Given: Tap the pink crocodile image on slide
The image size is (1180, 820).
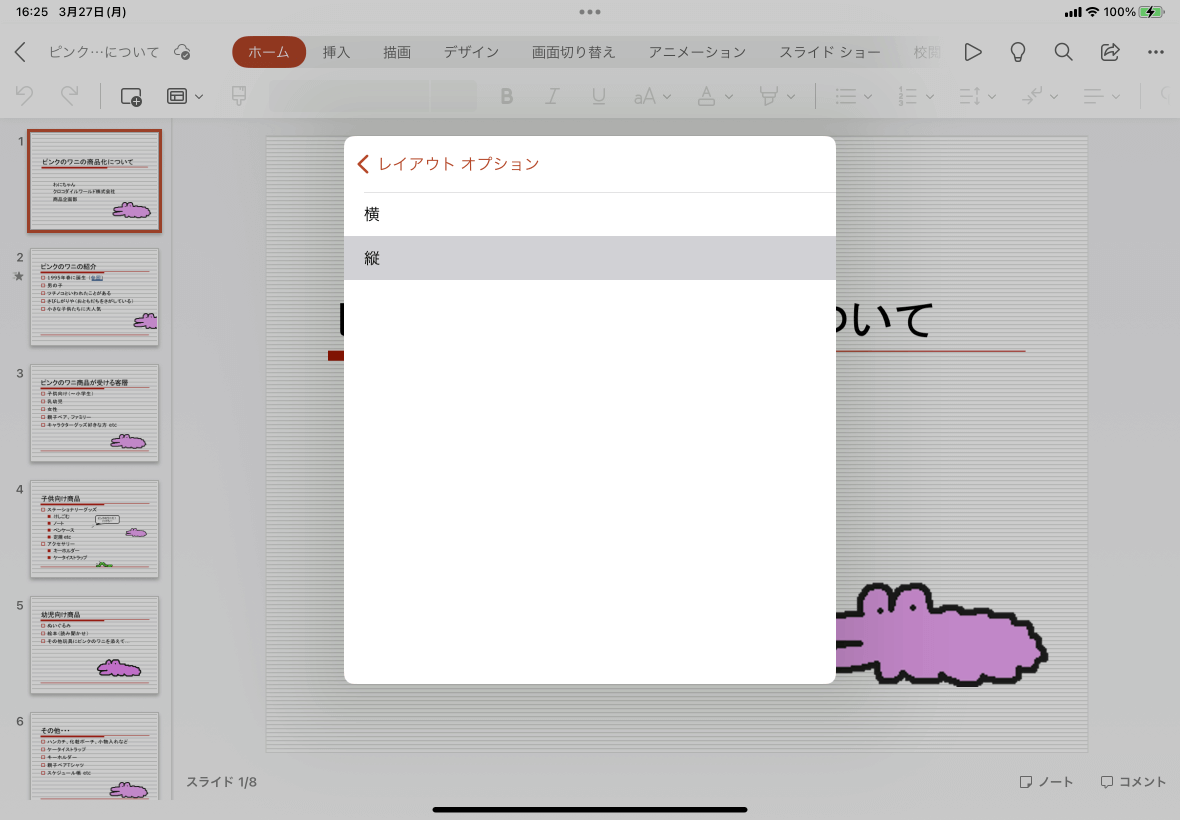Looking at the screenshot, I should pos(941,634).
